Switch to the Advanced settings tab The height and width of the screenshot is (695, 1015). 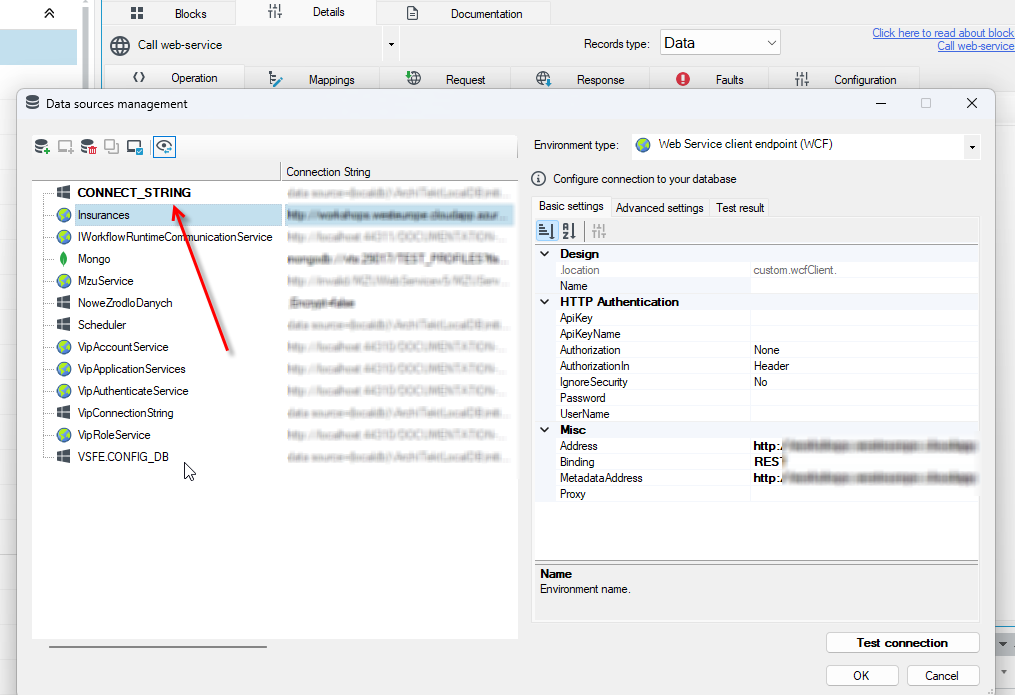tap(660, 208)
